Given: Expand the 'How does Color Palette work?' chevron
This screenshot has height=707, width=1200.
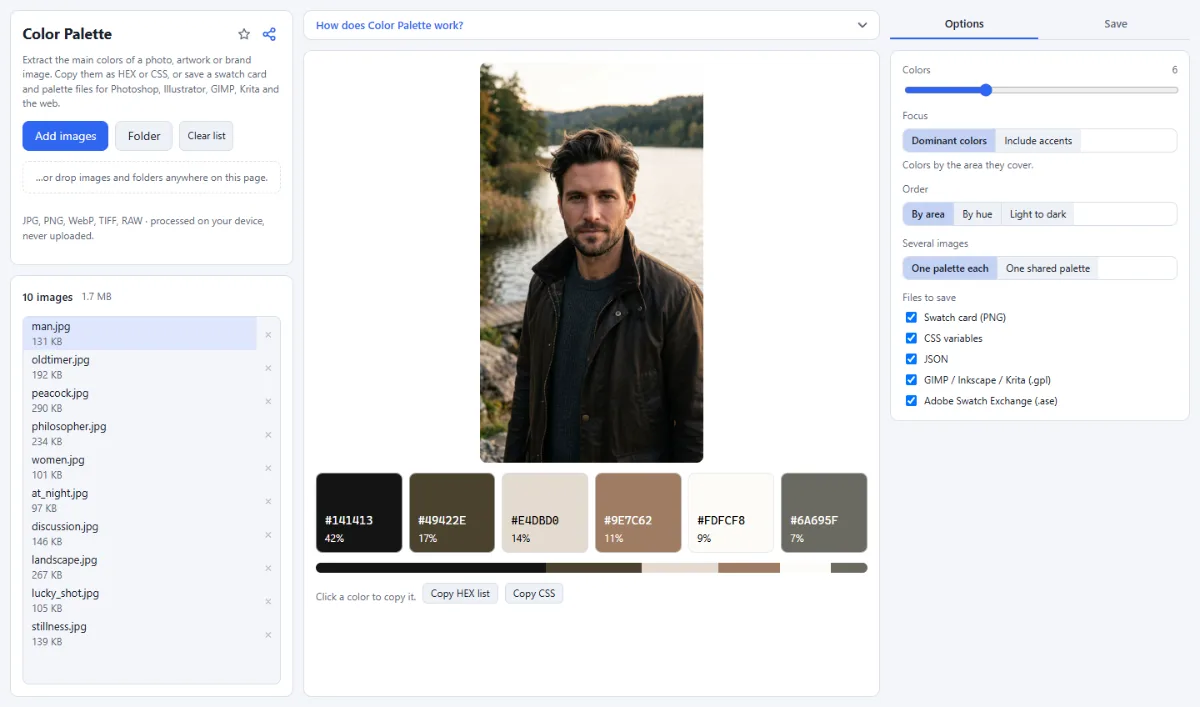Looking at the screenshot, I should (x=862, y=25).
